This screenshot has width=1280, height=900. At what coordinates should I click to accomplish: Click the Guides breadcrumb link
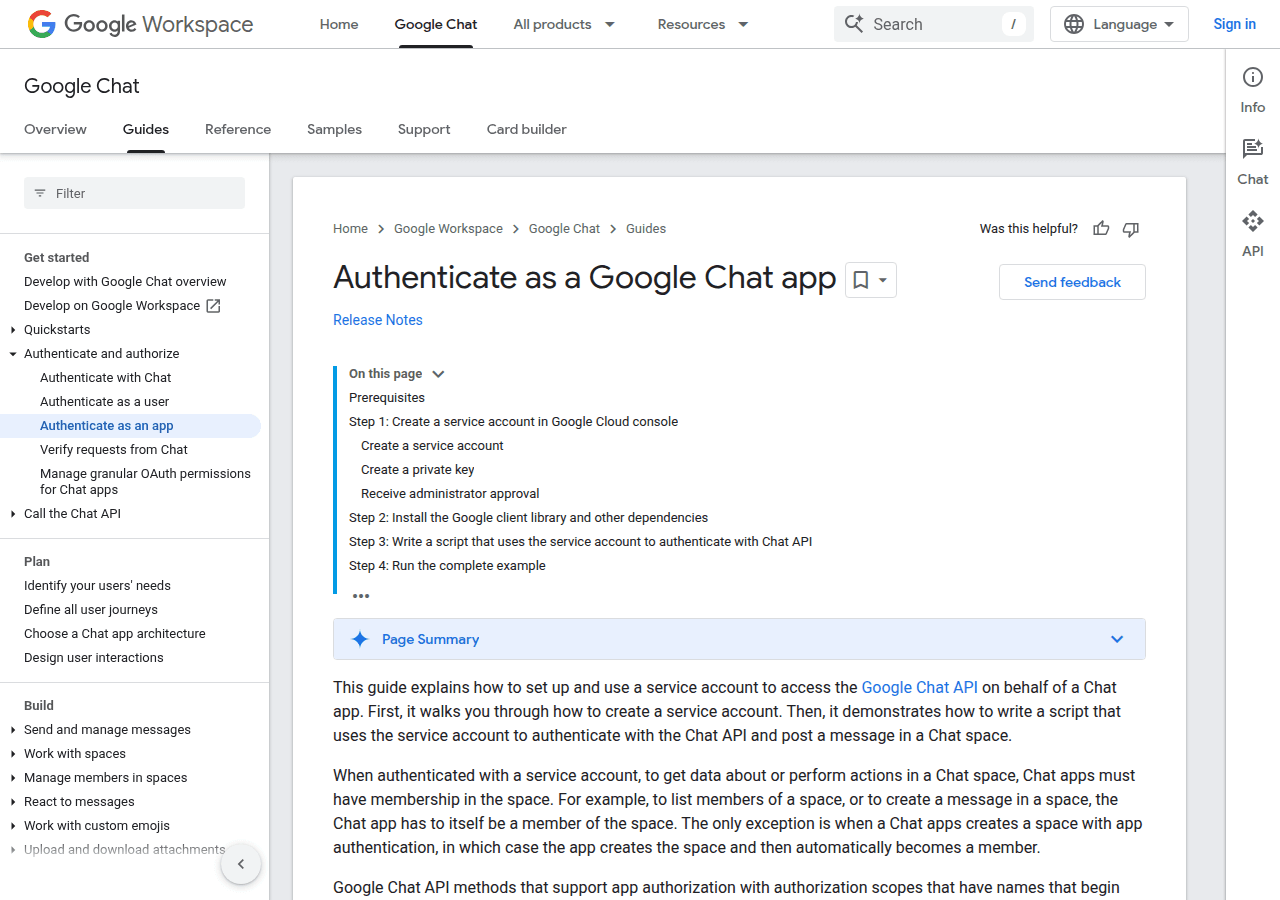coord(646,229)
